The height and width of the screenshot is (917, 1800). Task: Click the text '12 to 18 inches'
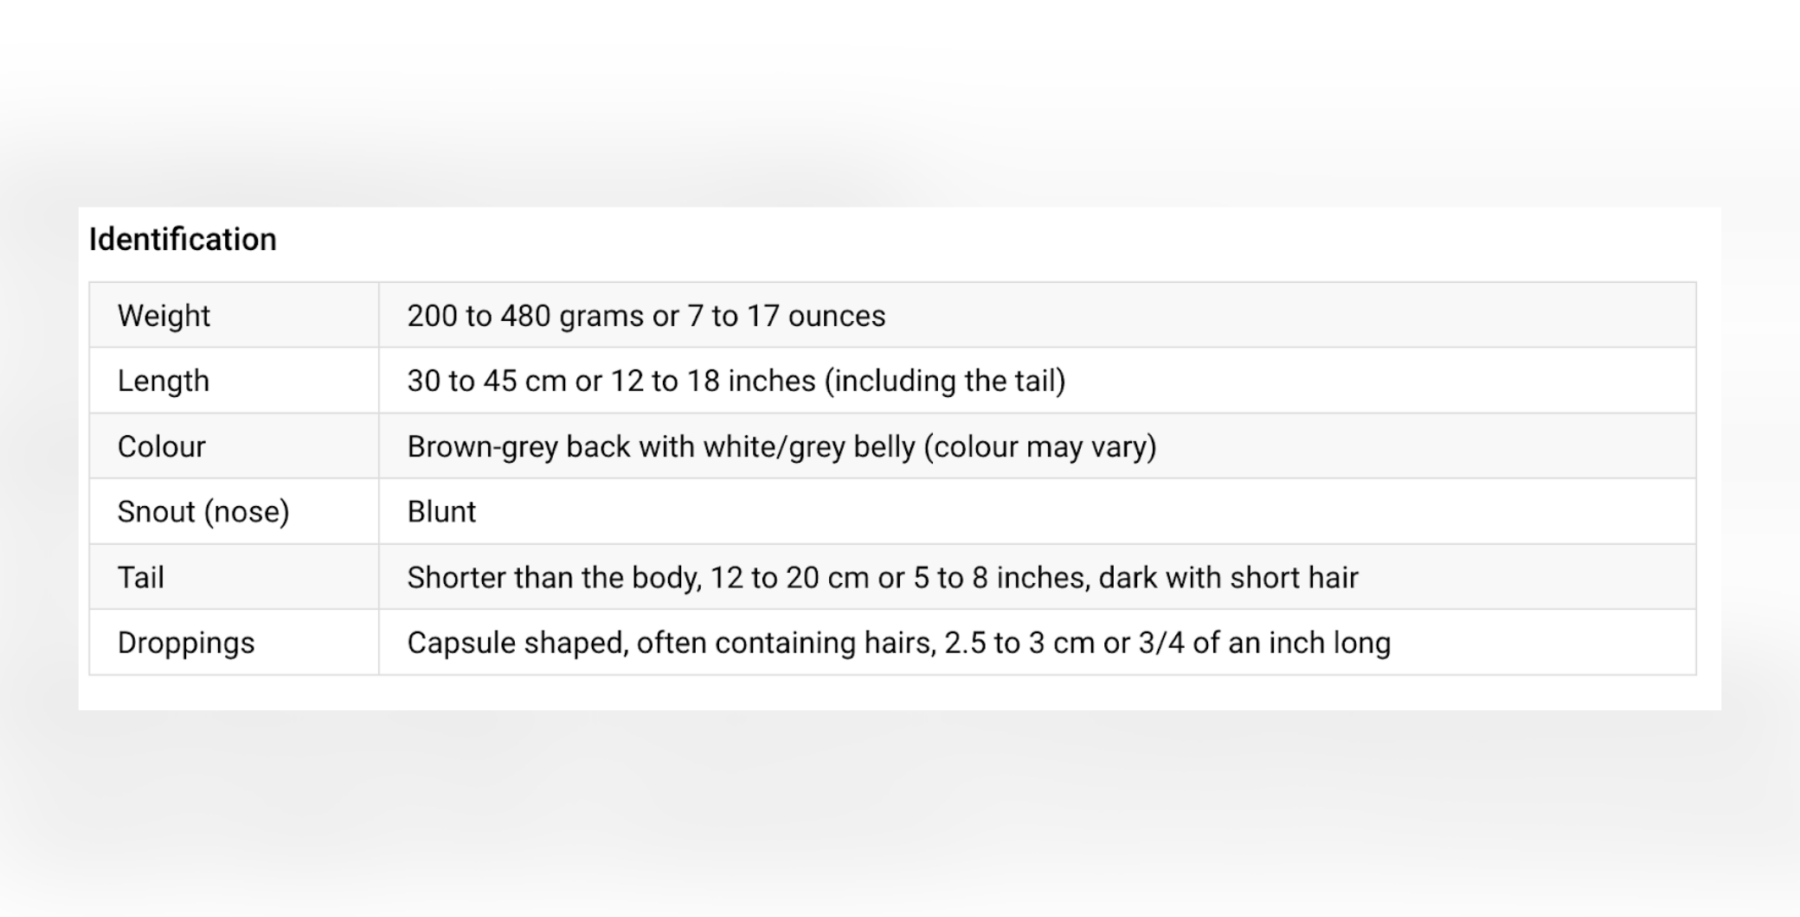point(713,381)
